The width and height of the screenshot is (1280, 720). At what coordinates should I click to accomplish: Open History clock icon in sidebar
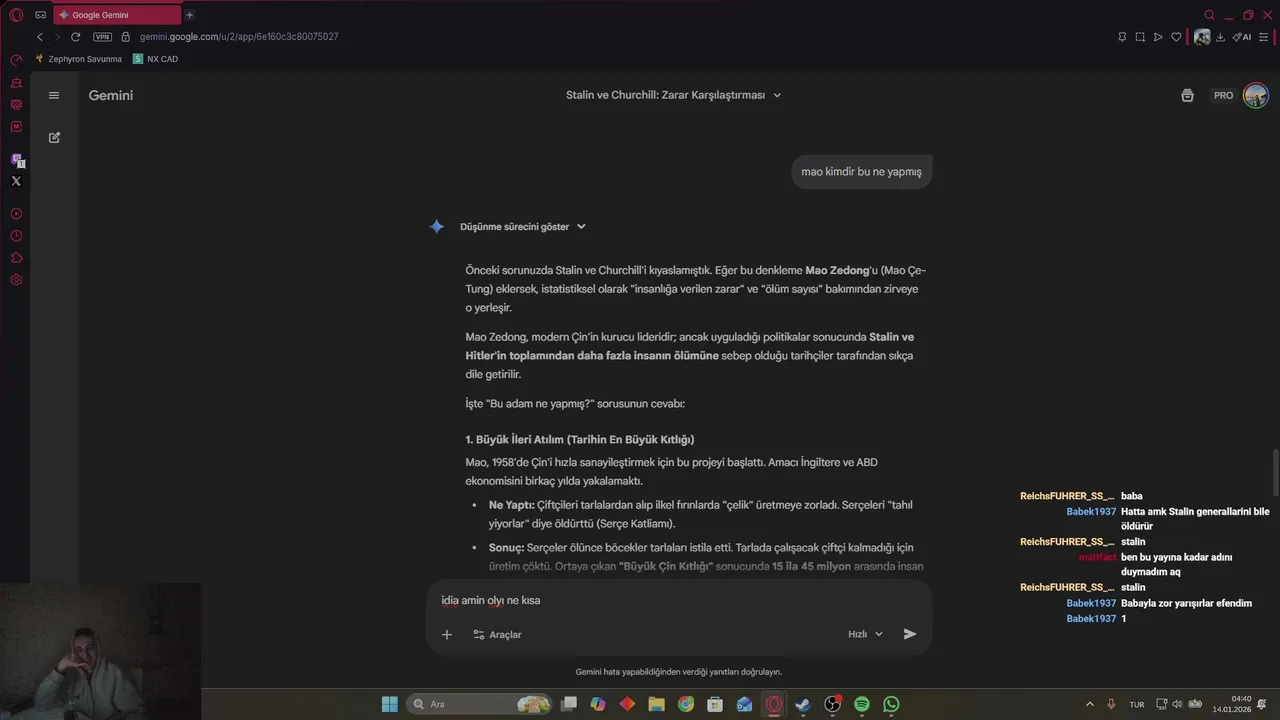point(16,236)
